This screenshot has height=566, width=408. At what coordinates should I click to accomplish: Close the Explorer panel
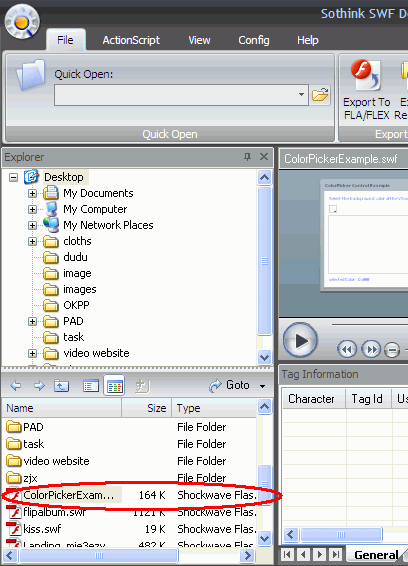(x=264, y=157)
